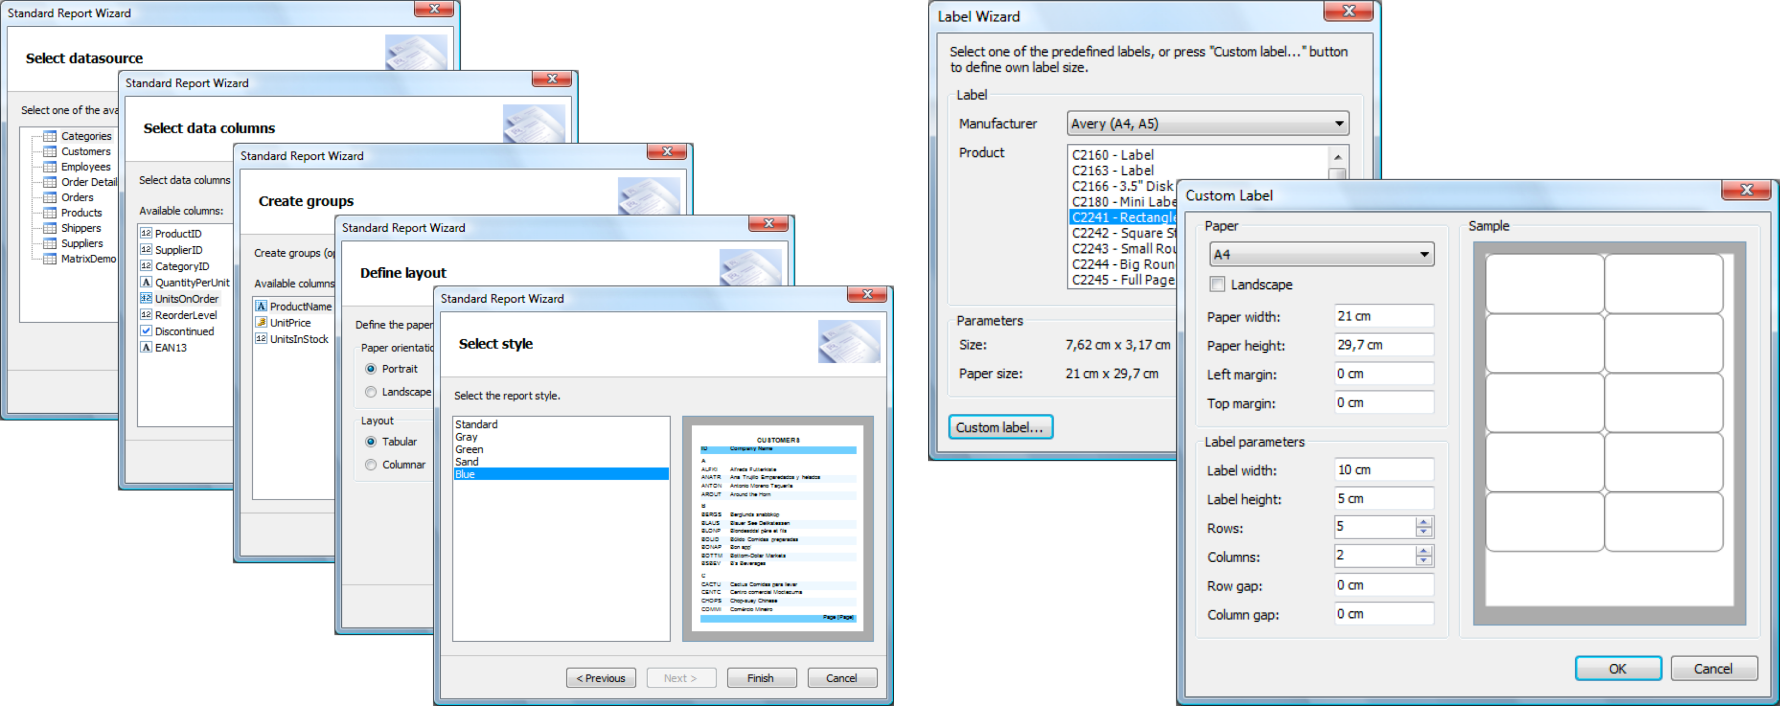Expand the A4 paper size dropdown
The width and height of the screenshot is (1780, 706).
point(1423,255)
